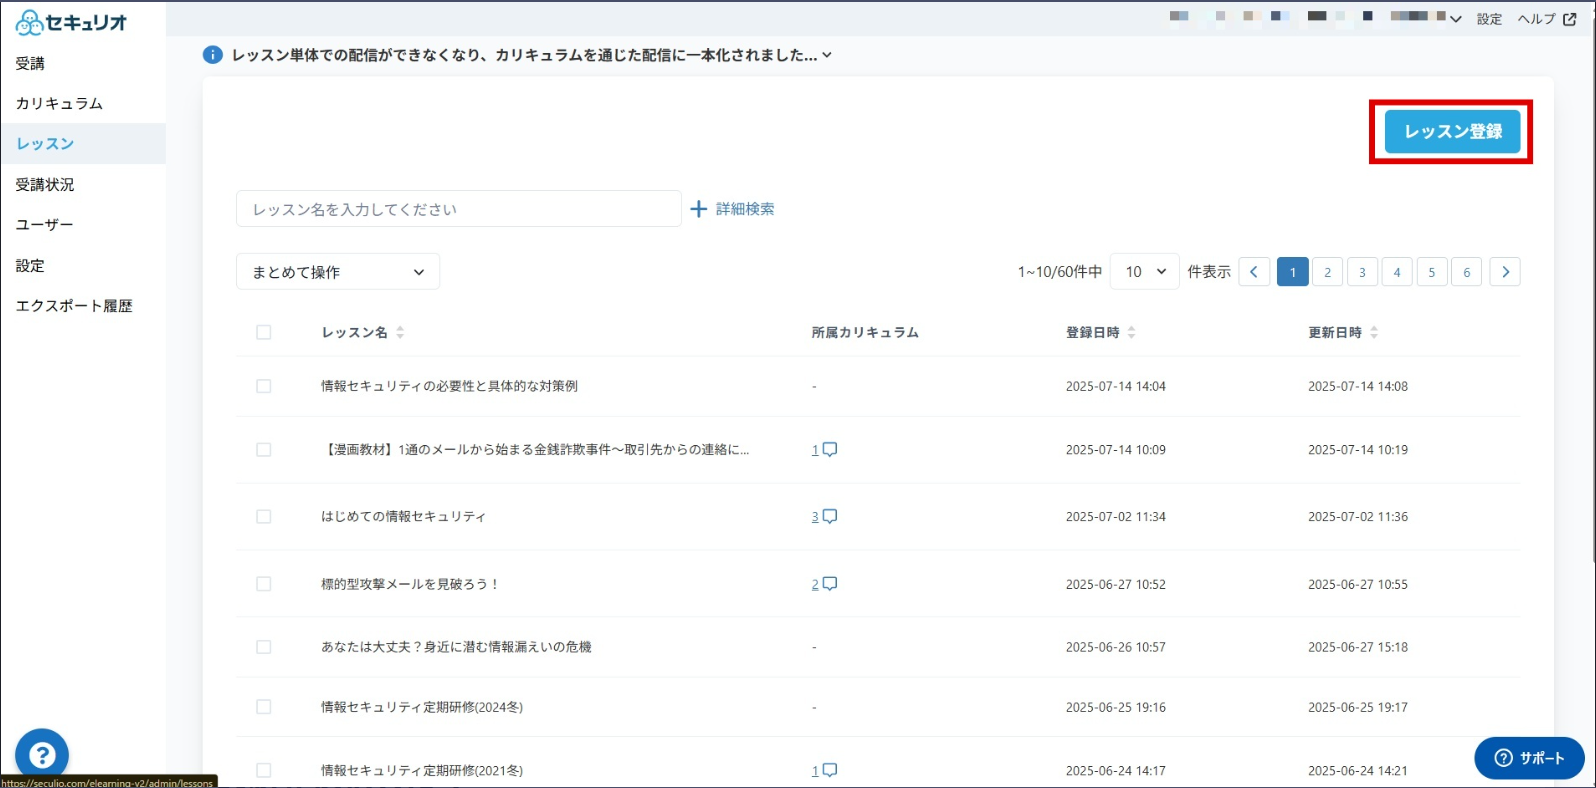Click the info icon in notice banner
The width and height of the screenshot is (1596, 788).
(212, 55)
